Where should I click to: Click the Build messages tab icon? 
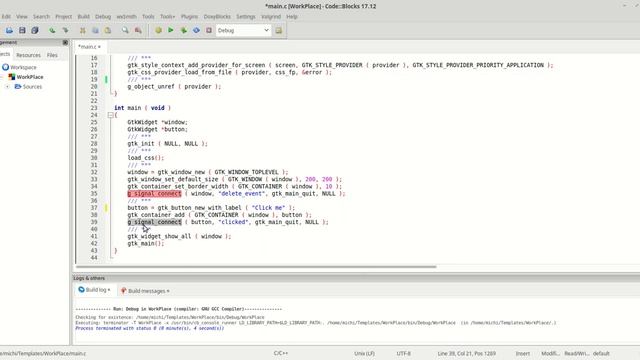123,291
